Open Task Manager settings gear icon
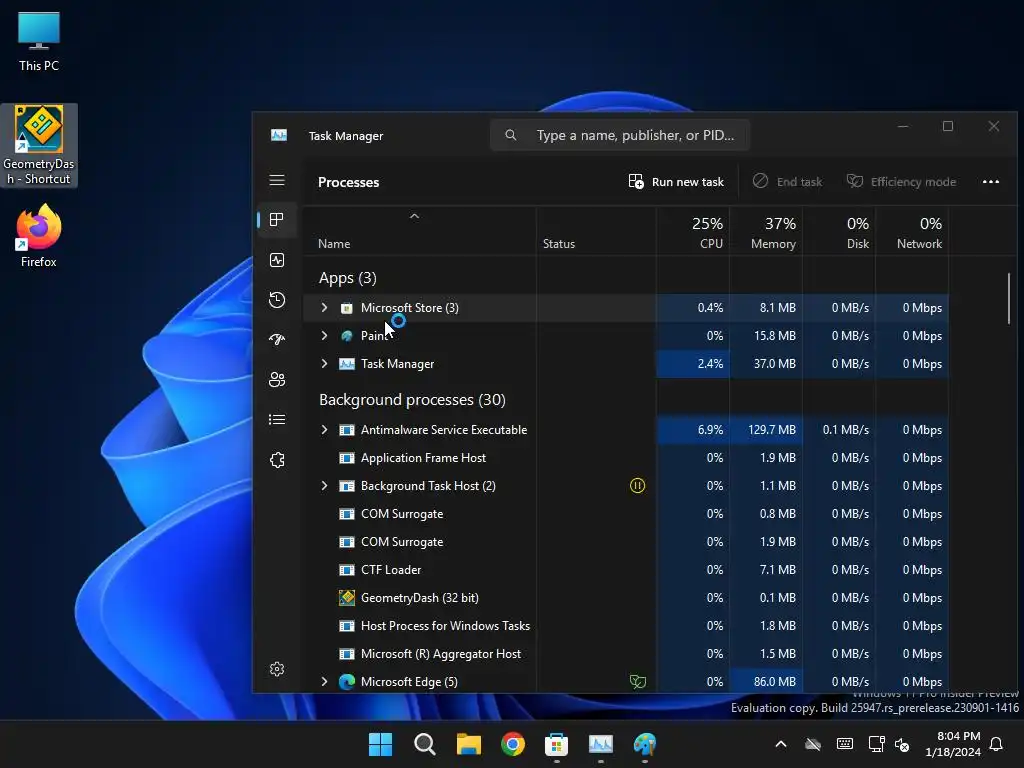The image size is (1024, 768). click(277, 669)
